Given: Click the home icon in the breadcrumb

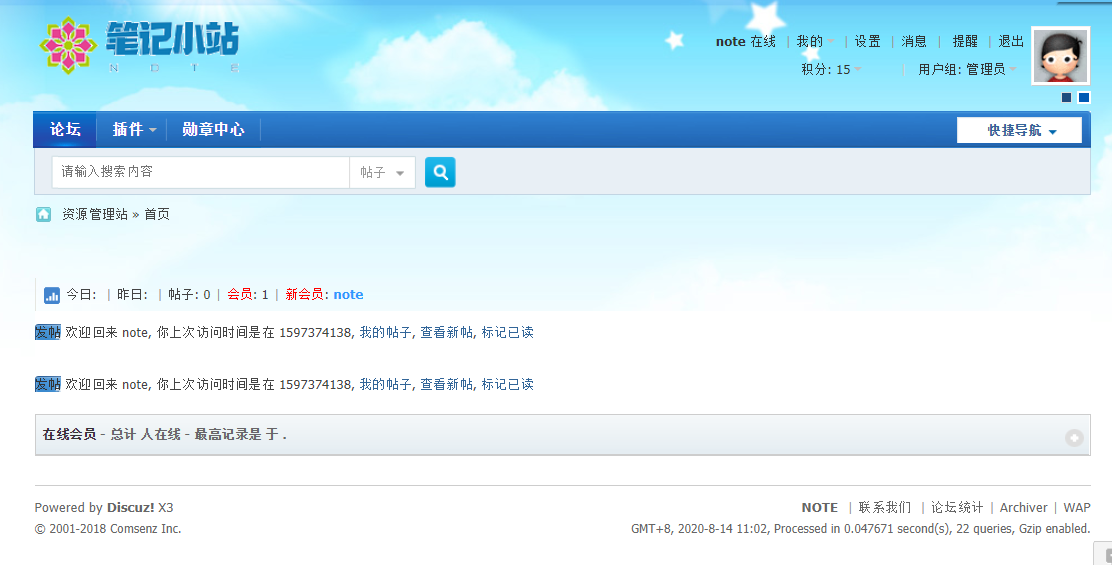Looking at the screenshot, I should [x=44, y=214].
